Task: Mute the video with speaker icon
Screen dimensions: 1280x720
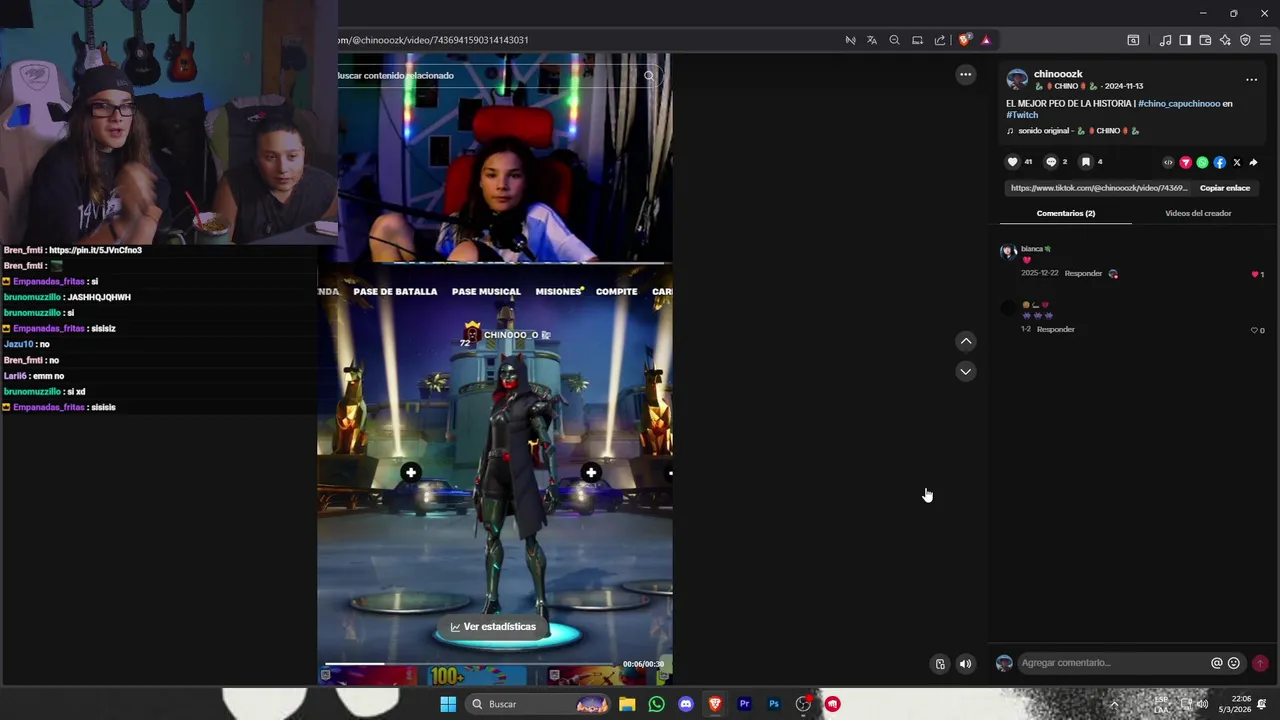Action: point(965,664)
